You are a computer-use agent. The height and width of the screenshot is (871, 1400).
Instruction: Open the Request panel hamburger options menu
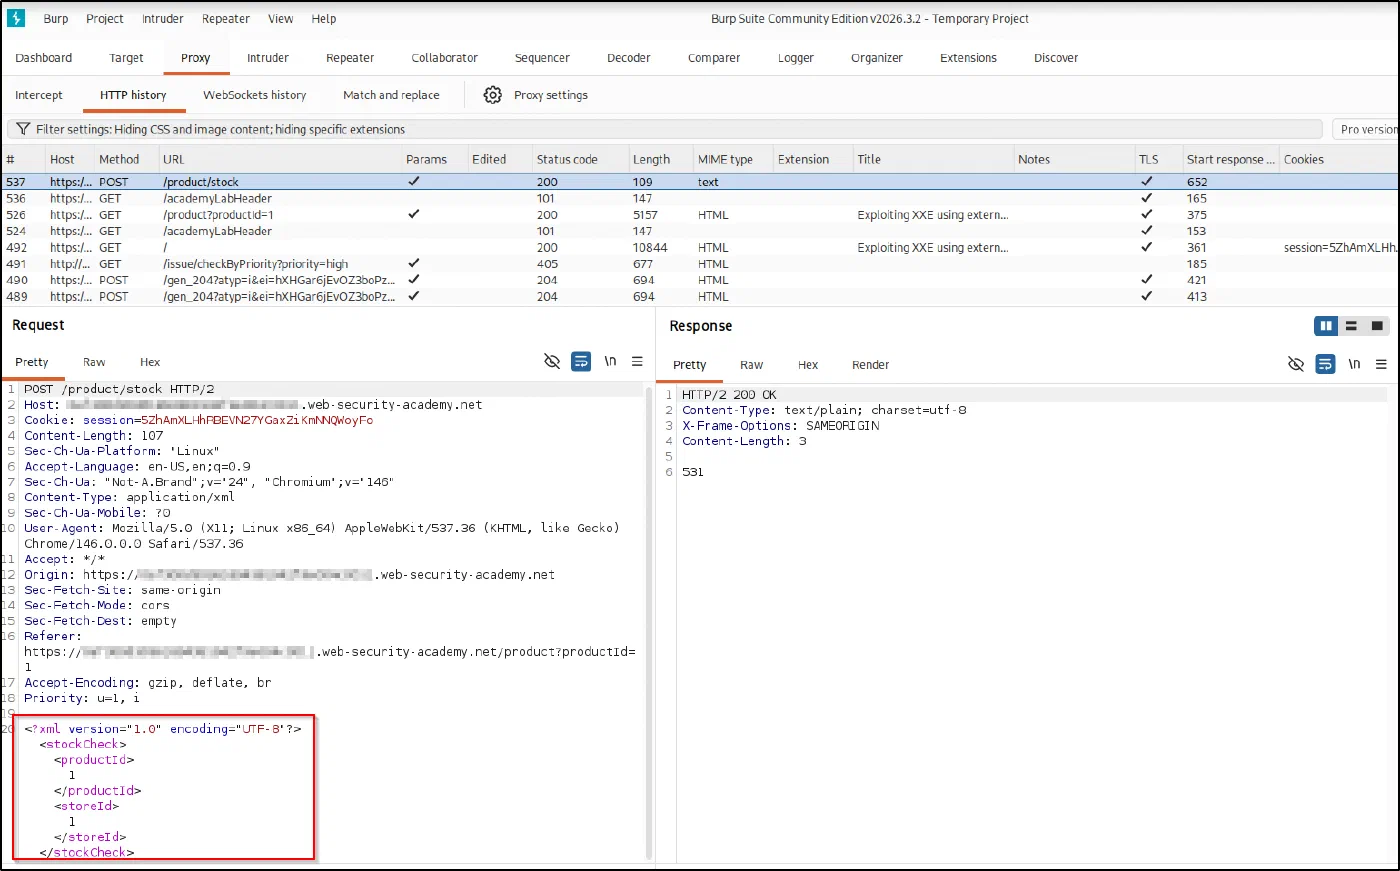click(x=637, y=361)
